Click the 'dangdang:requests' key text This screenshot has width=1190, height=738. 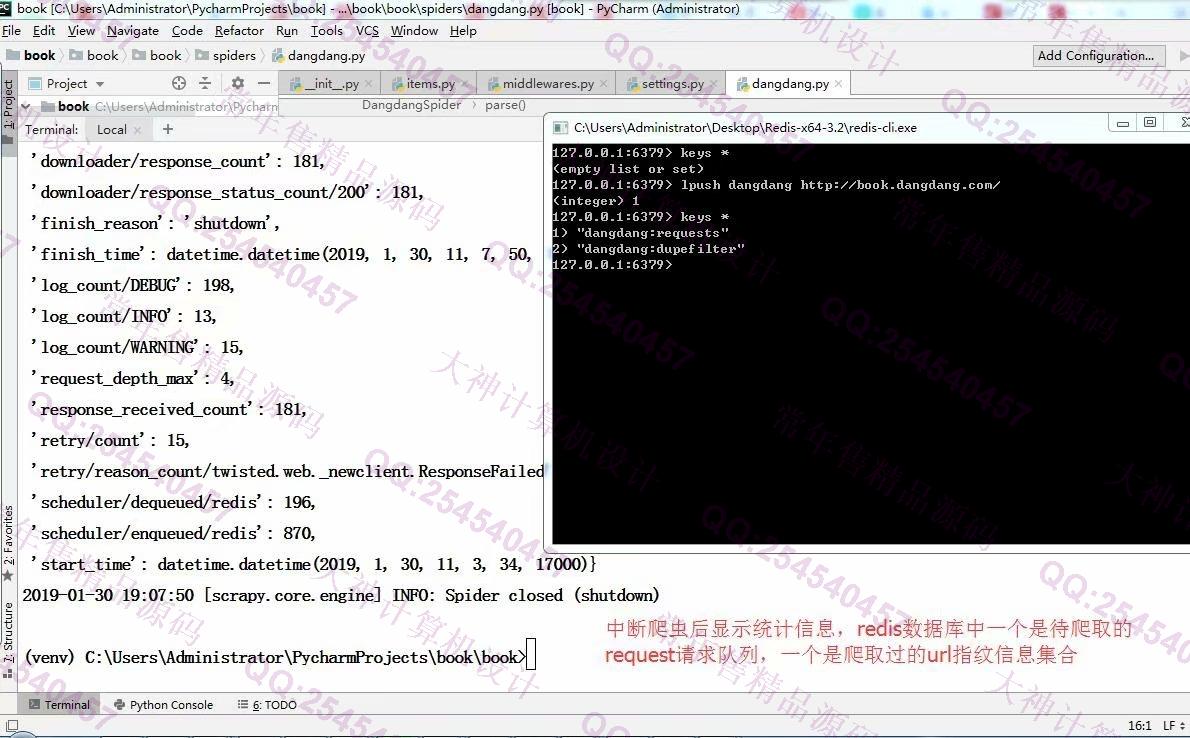coord(653,232)
